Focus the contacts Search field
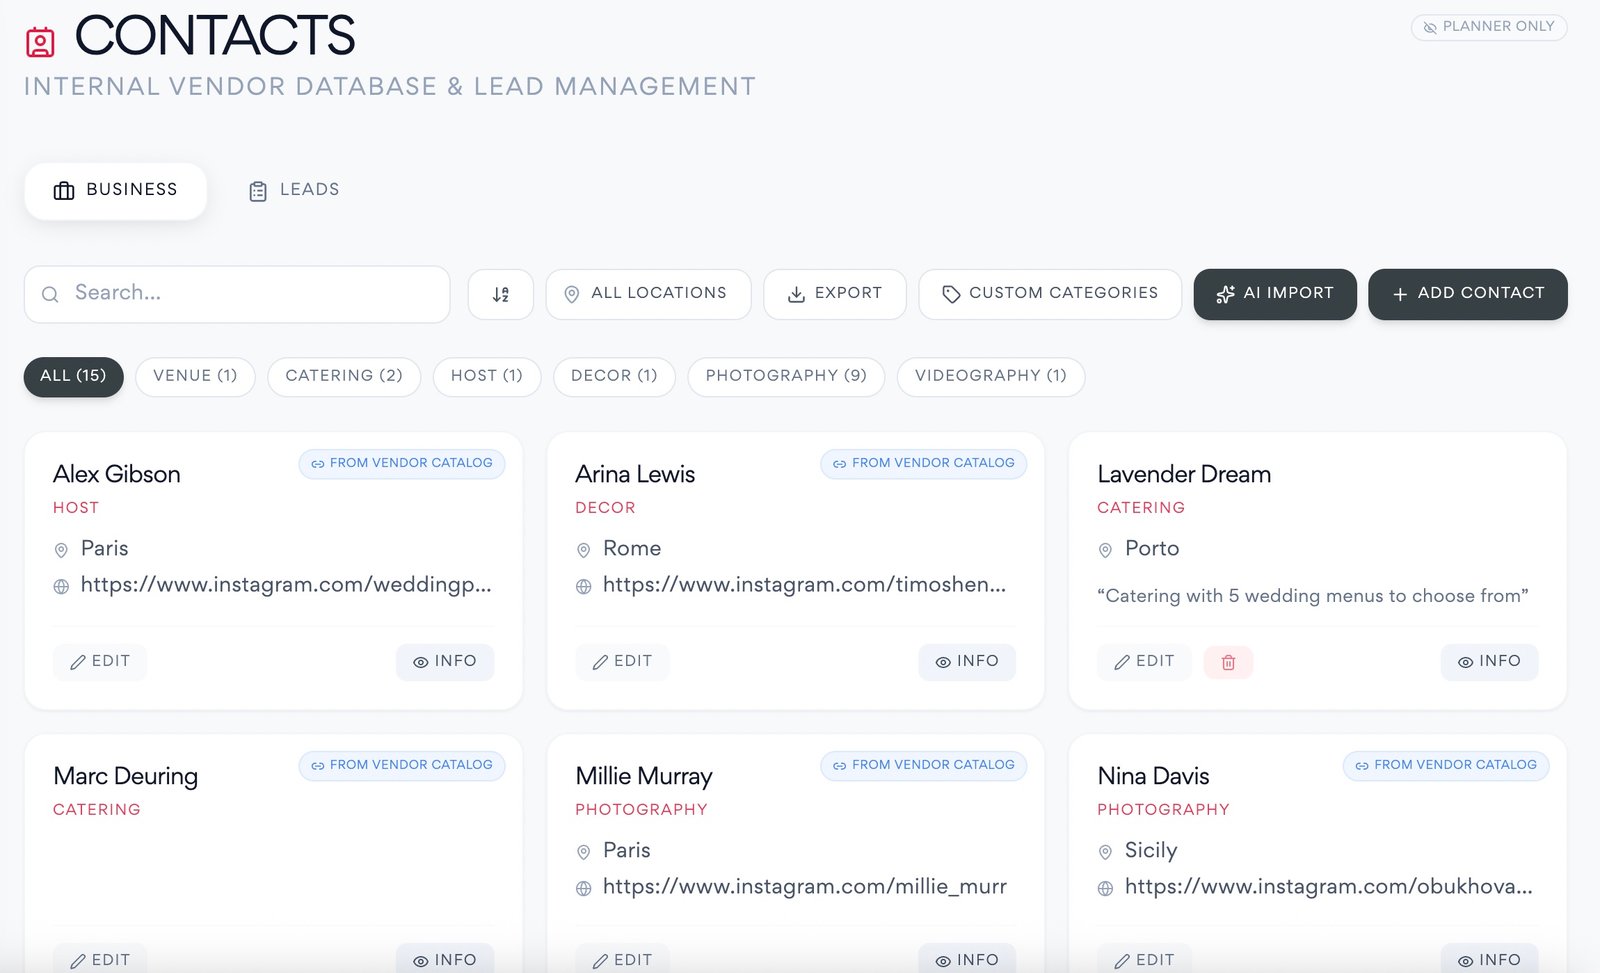The width and height of the screenshot is (1600, 973). click(237, 294)
